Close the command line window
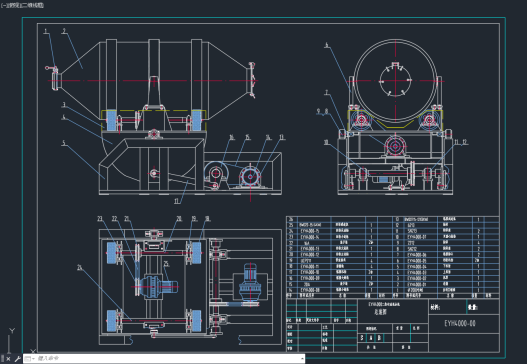The image size is (527, 364). tap(8, 359)
